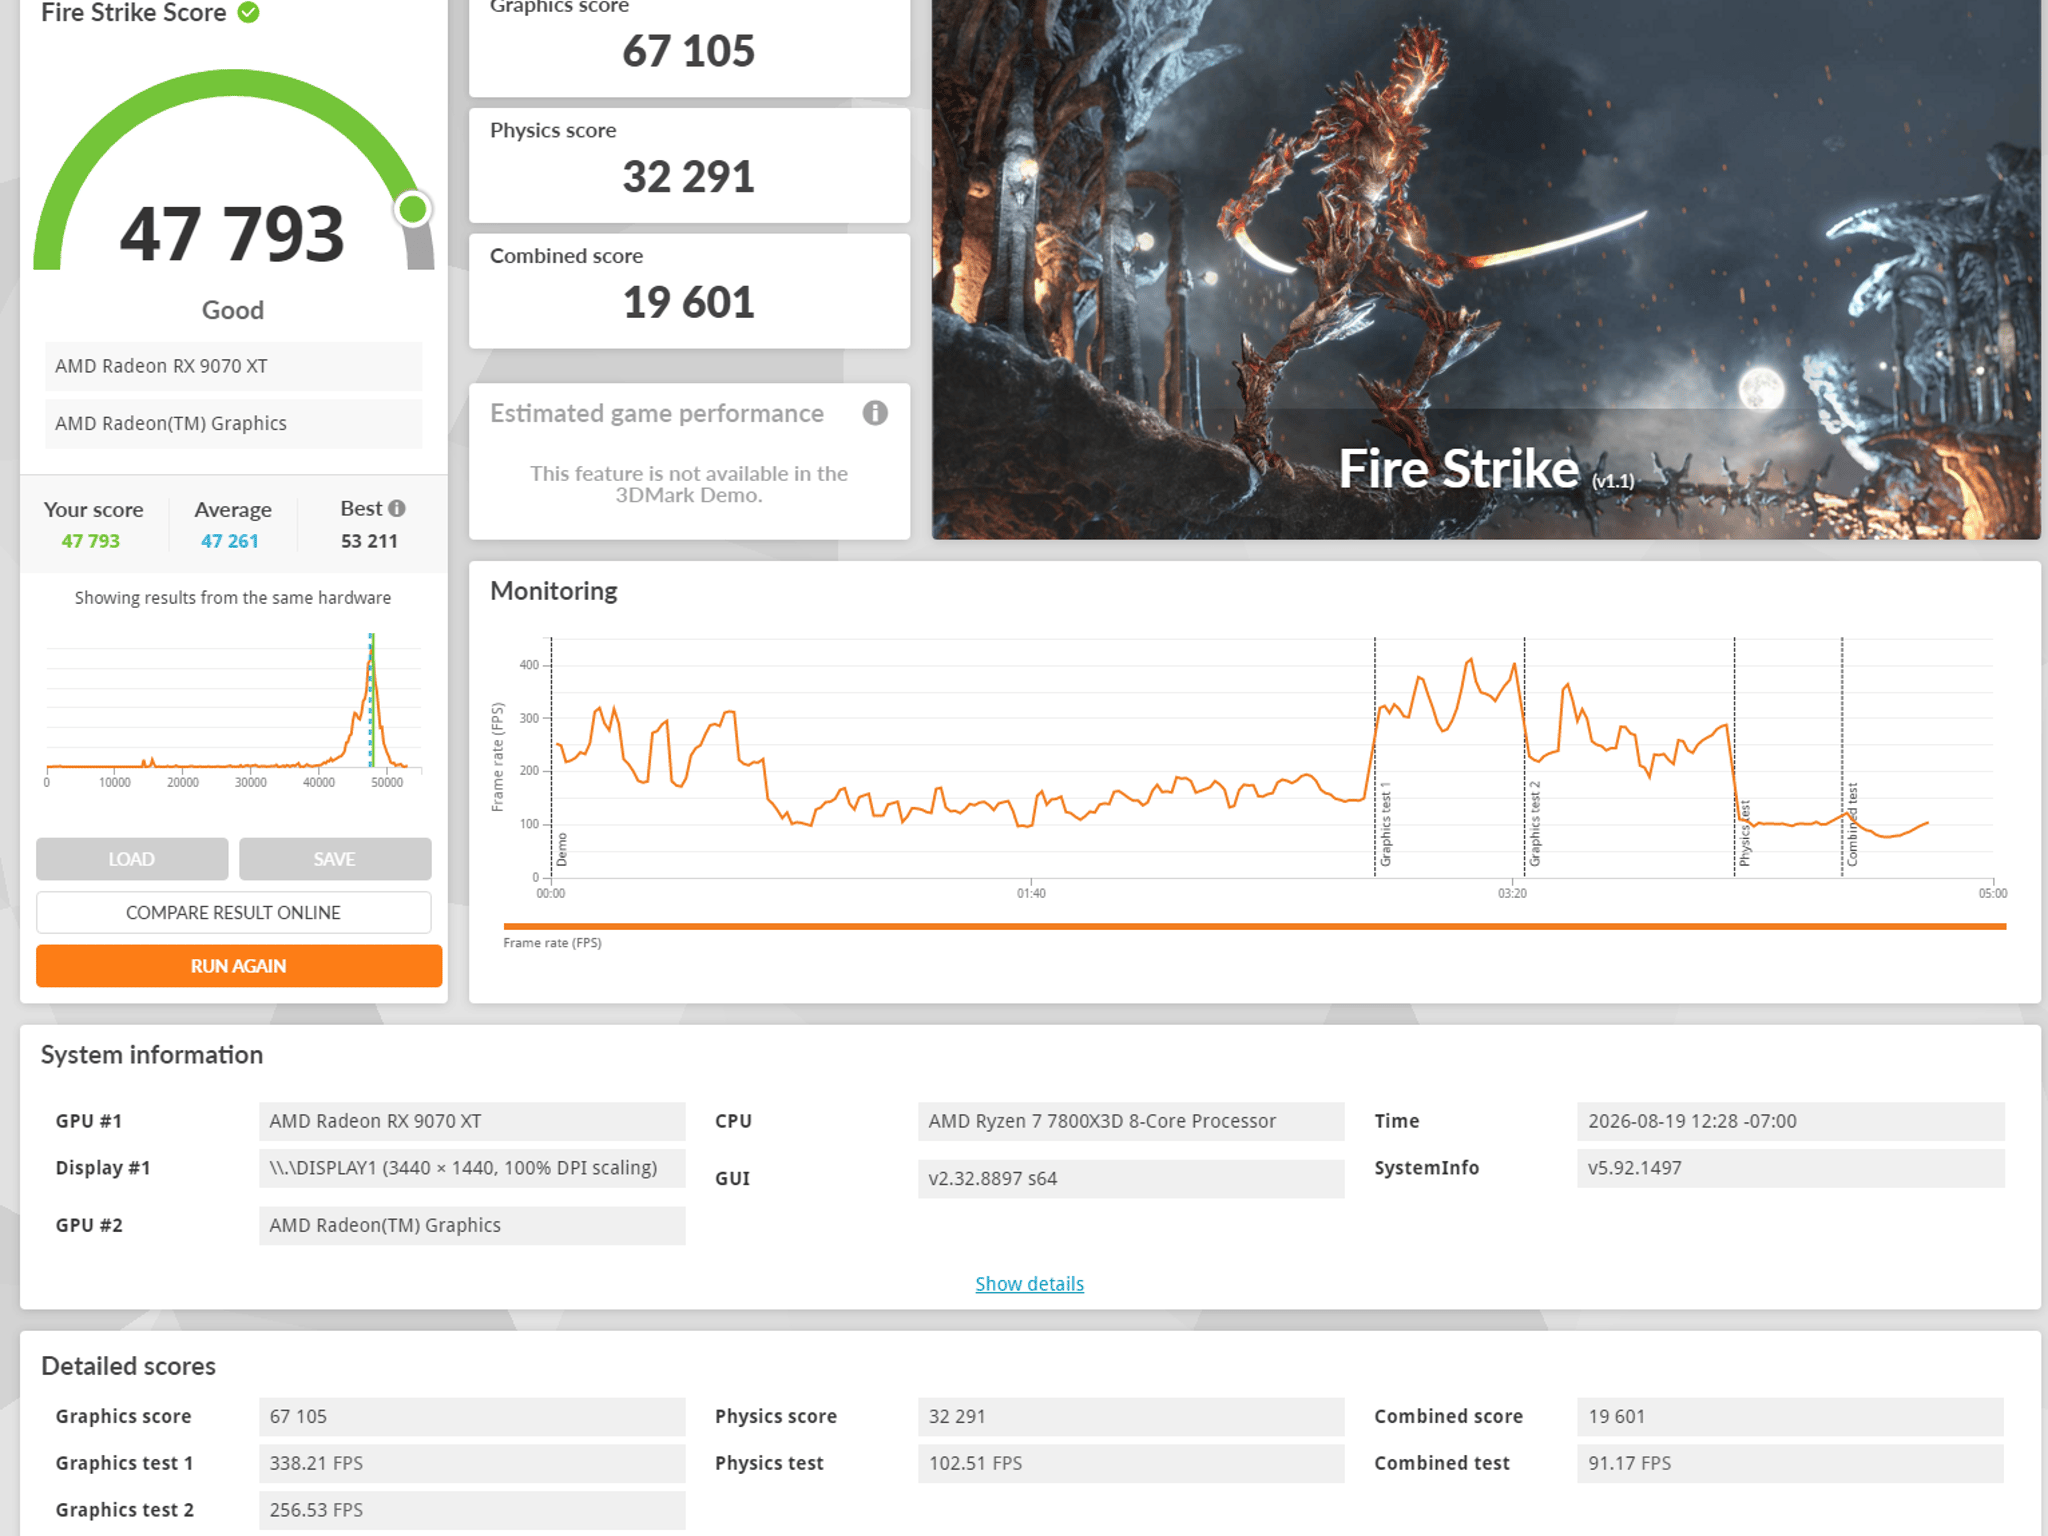This screenshot has width=2048, height=1536.
Task: Click the Best score value 53 211
Action: coord(369,541)
